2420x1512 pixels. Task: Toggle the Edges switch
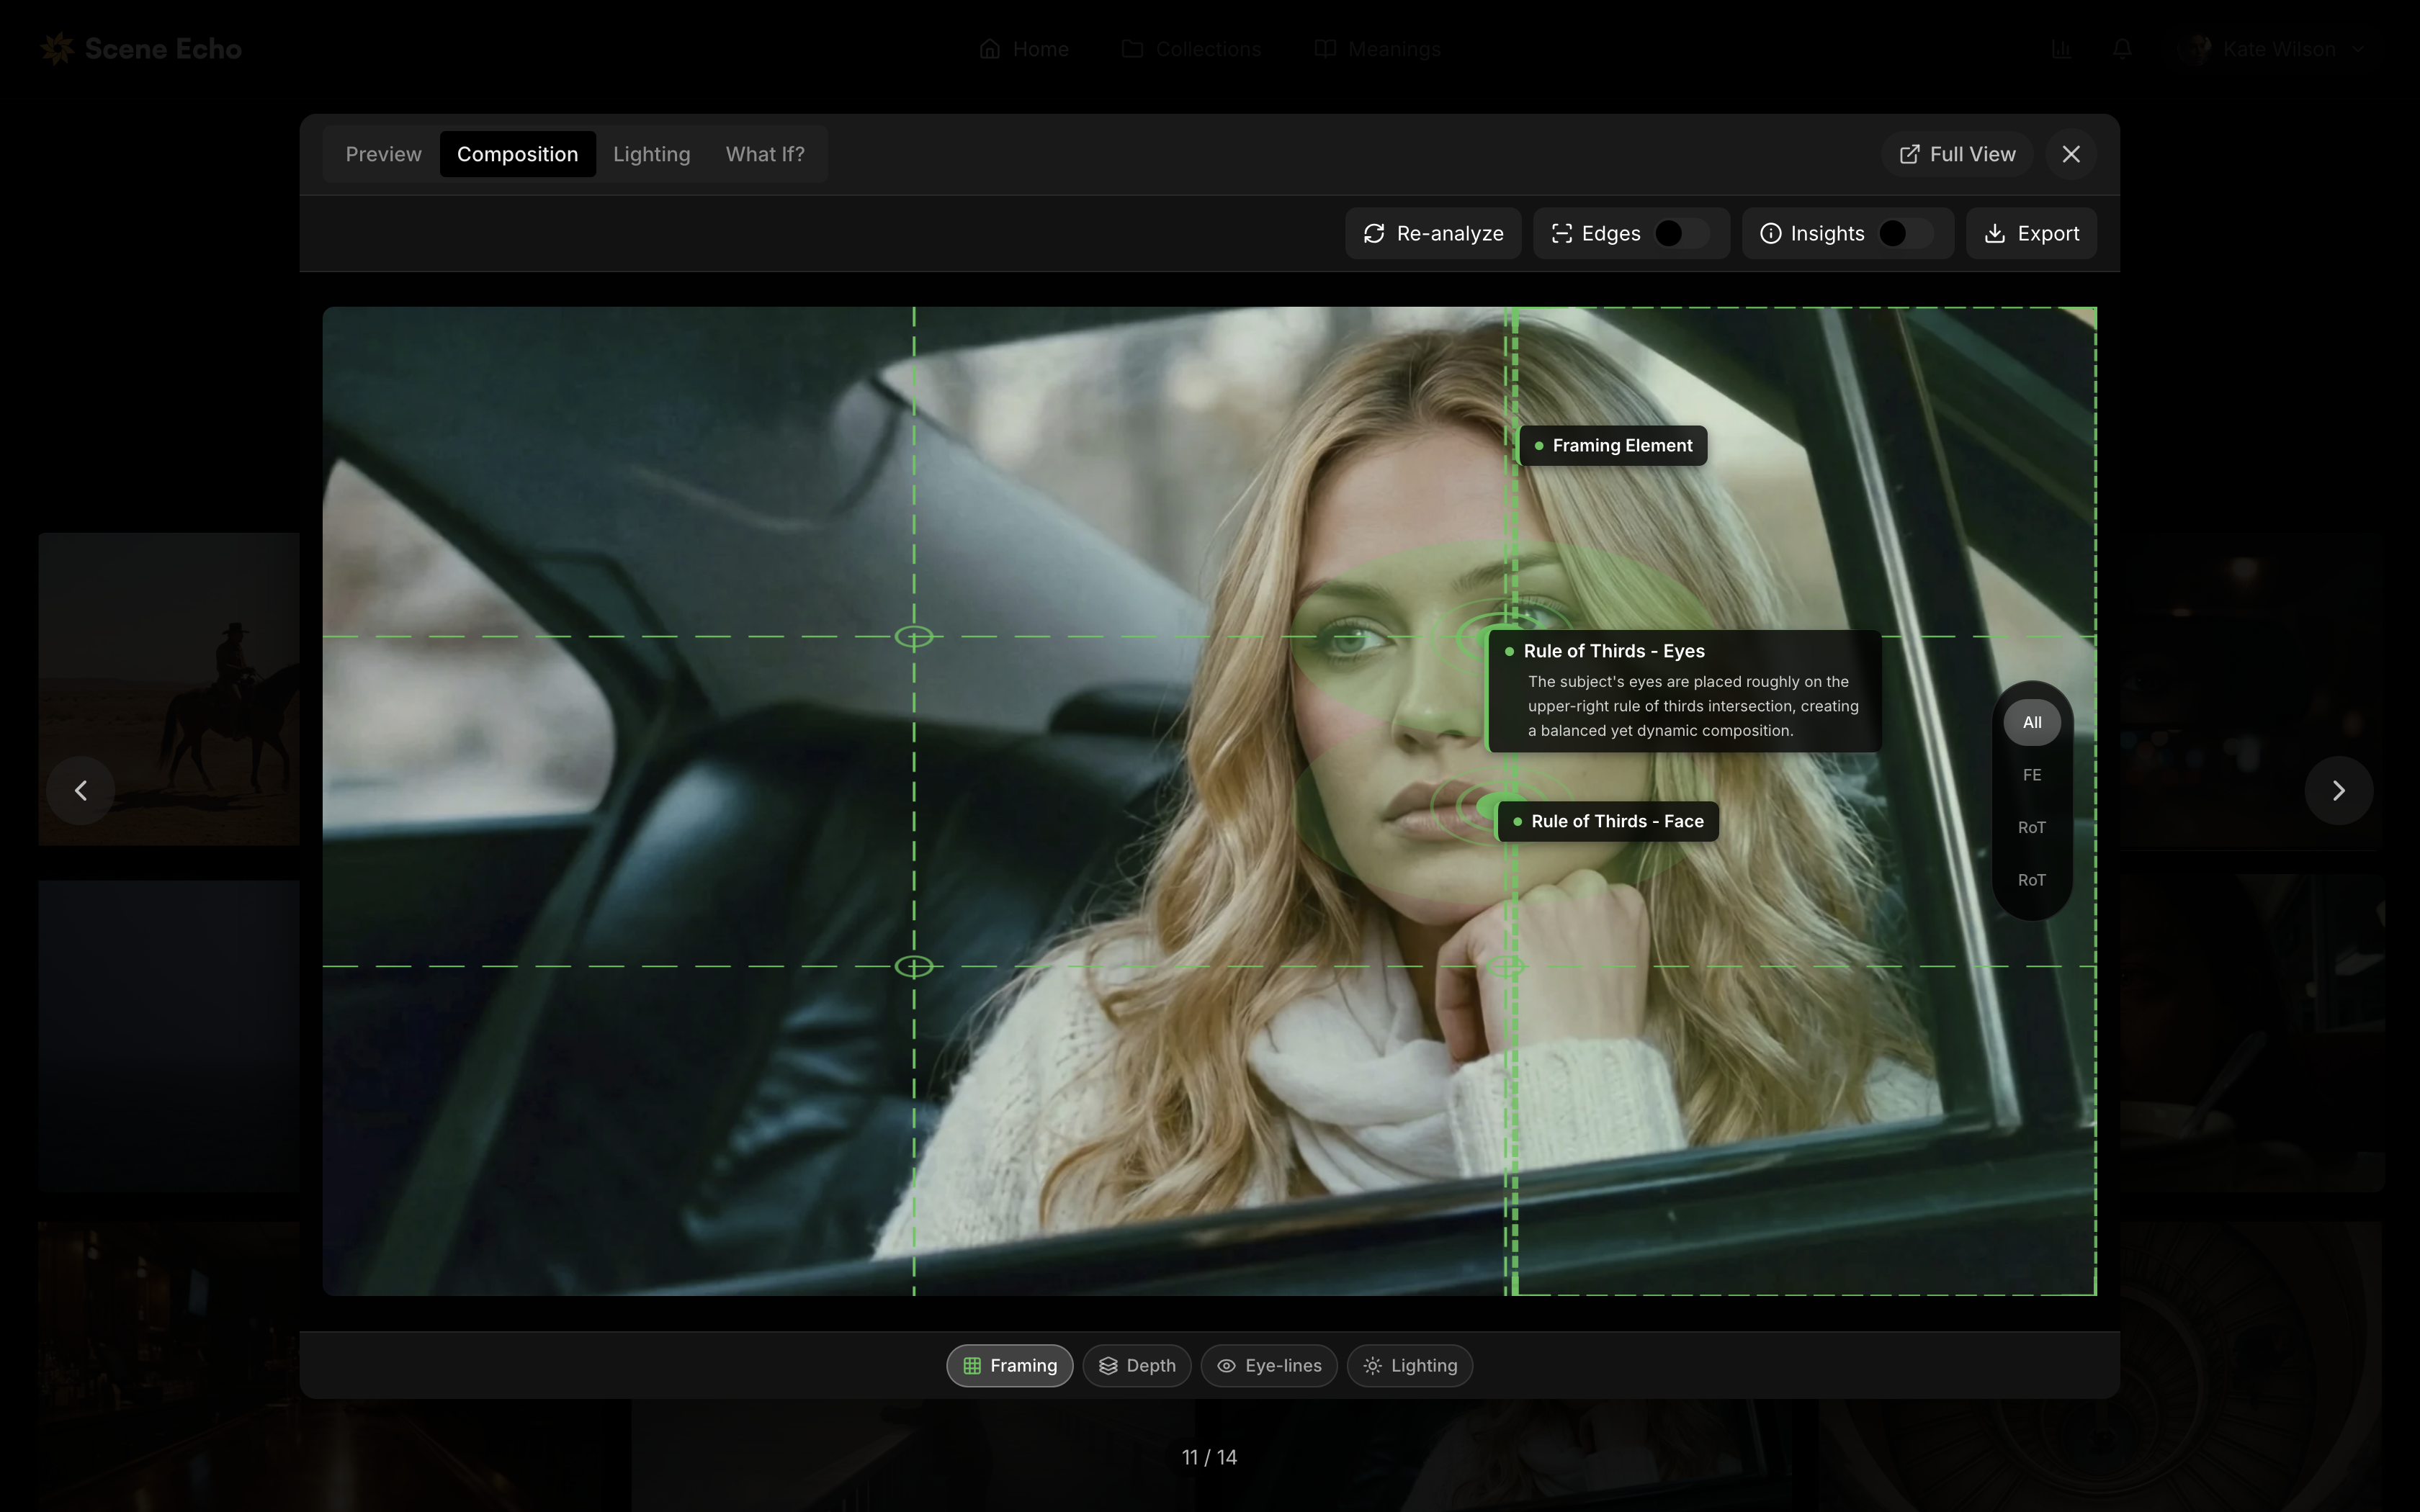(1681, 233)
